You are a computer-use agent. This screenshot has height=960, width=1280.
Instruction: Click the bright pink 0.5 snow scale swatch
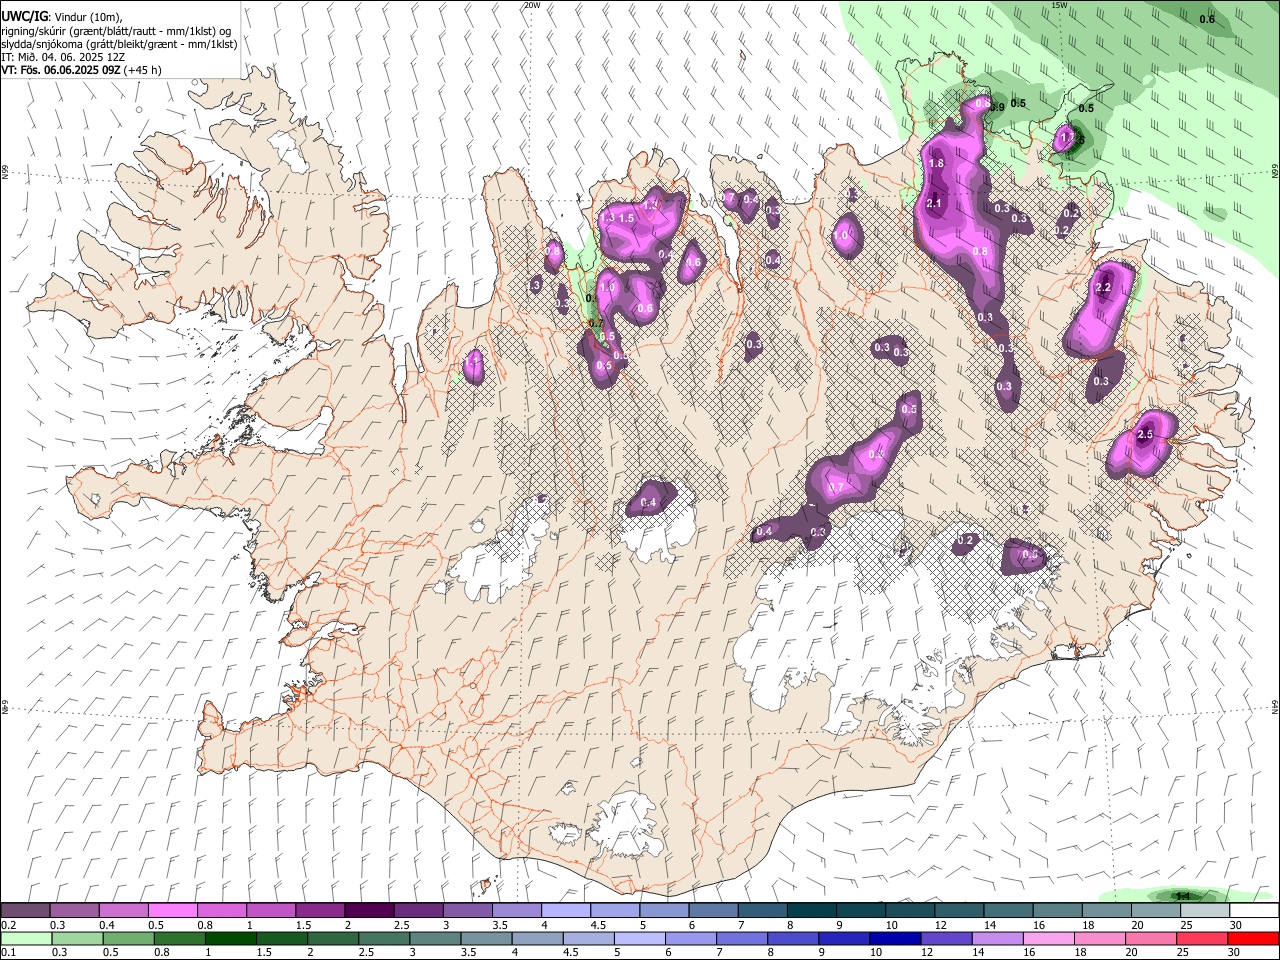point(173,911)
